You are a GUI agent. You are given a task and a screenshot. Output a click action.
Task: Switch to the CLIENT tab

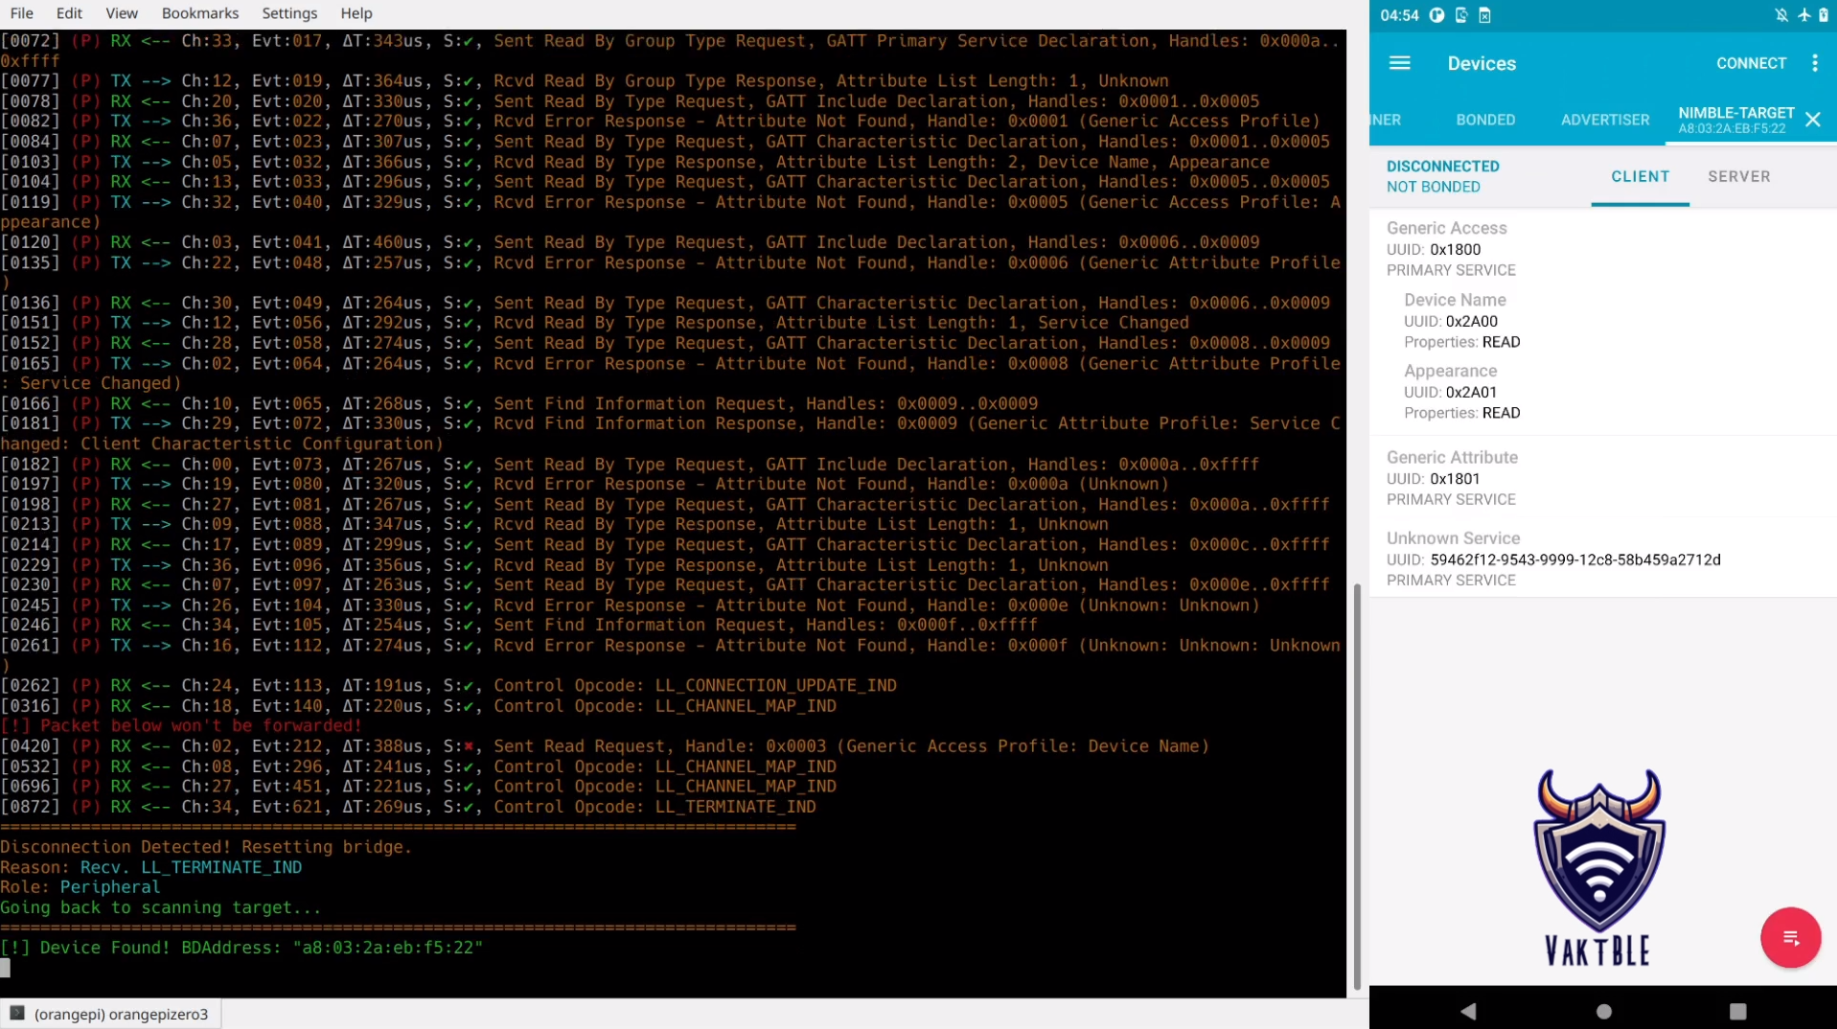tap(1640, 176)
